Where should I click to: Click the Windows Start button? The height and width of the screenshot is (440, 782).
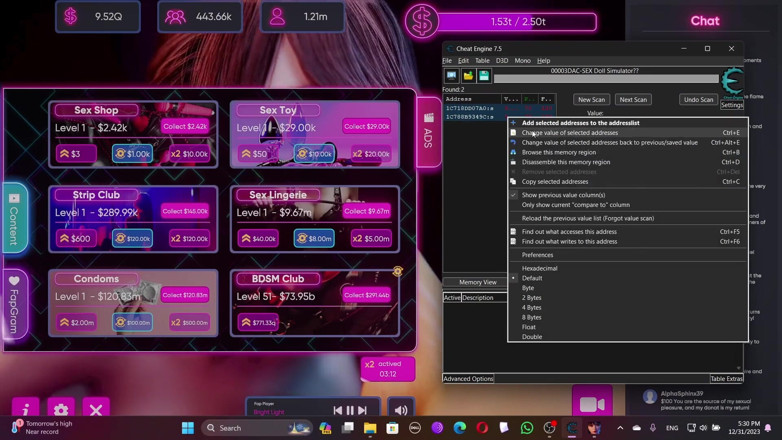click(x=188, y=428)
